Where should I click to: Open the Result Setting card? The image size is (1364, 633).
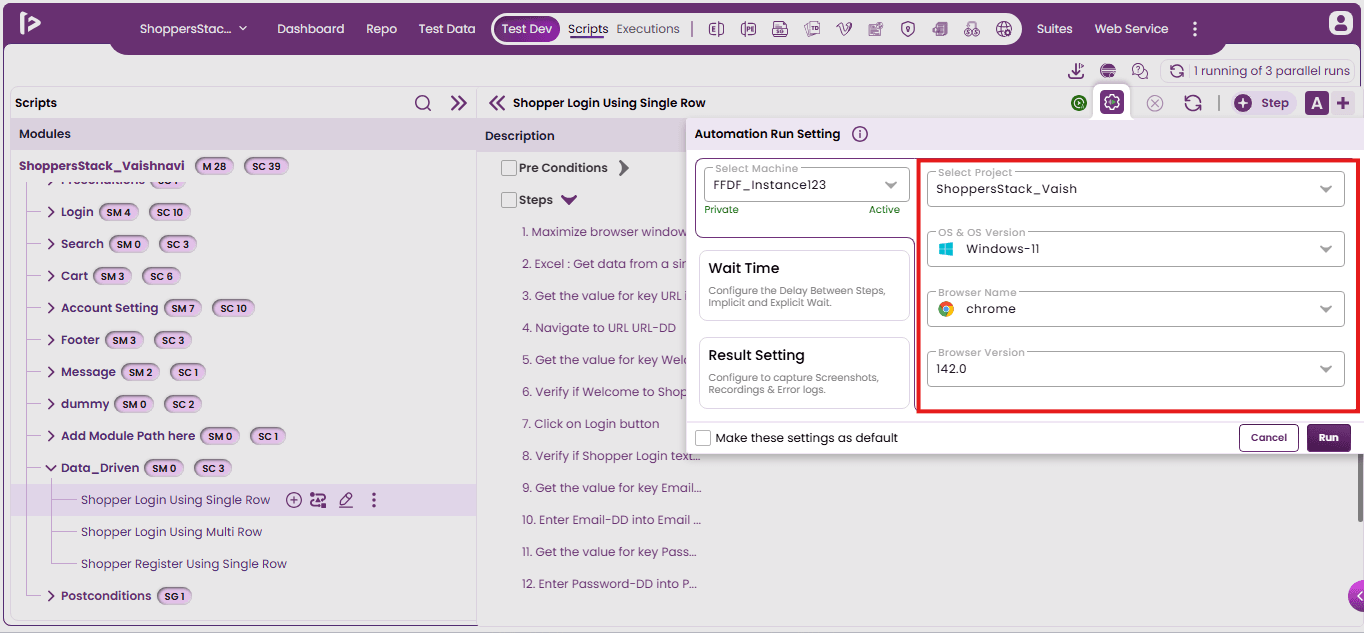pos(804,373)
